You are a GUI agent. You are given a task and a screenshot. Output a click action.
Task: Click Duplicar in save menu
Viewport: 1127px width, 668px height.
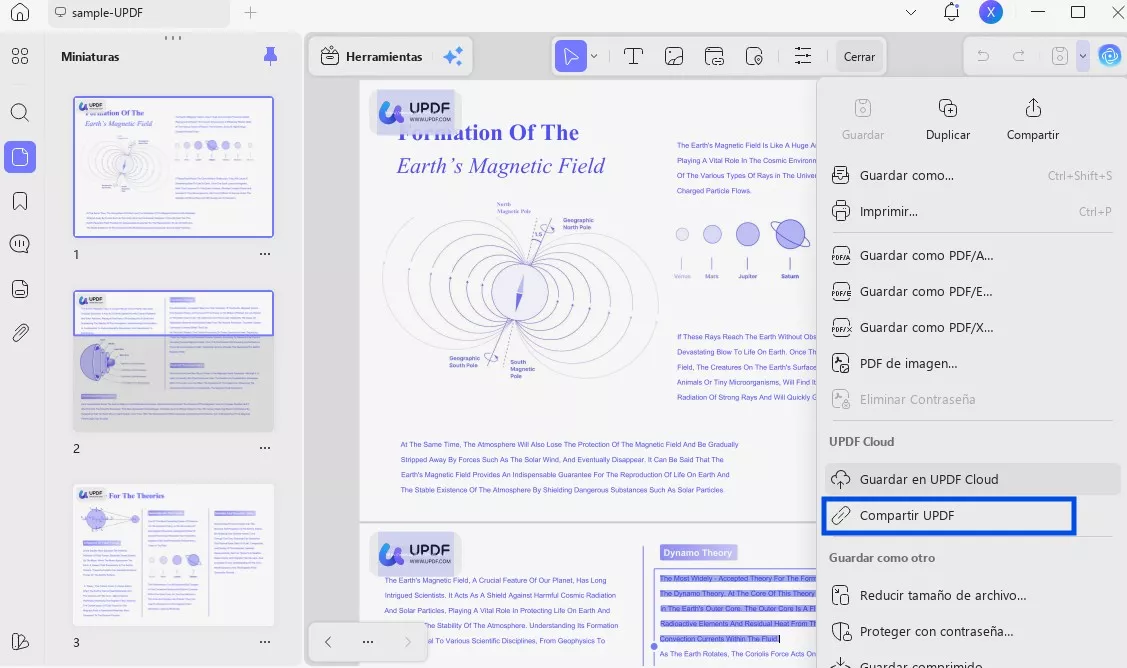coord(948,119)
